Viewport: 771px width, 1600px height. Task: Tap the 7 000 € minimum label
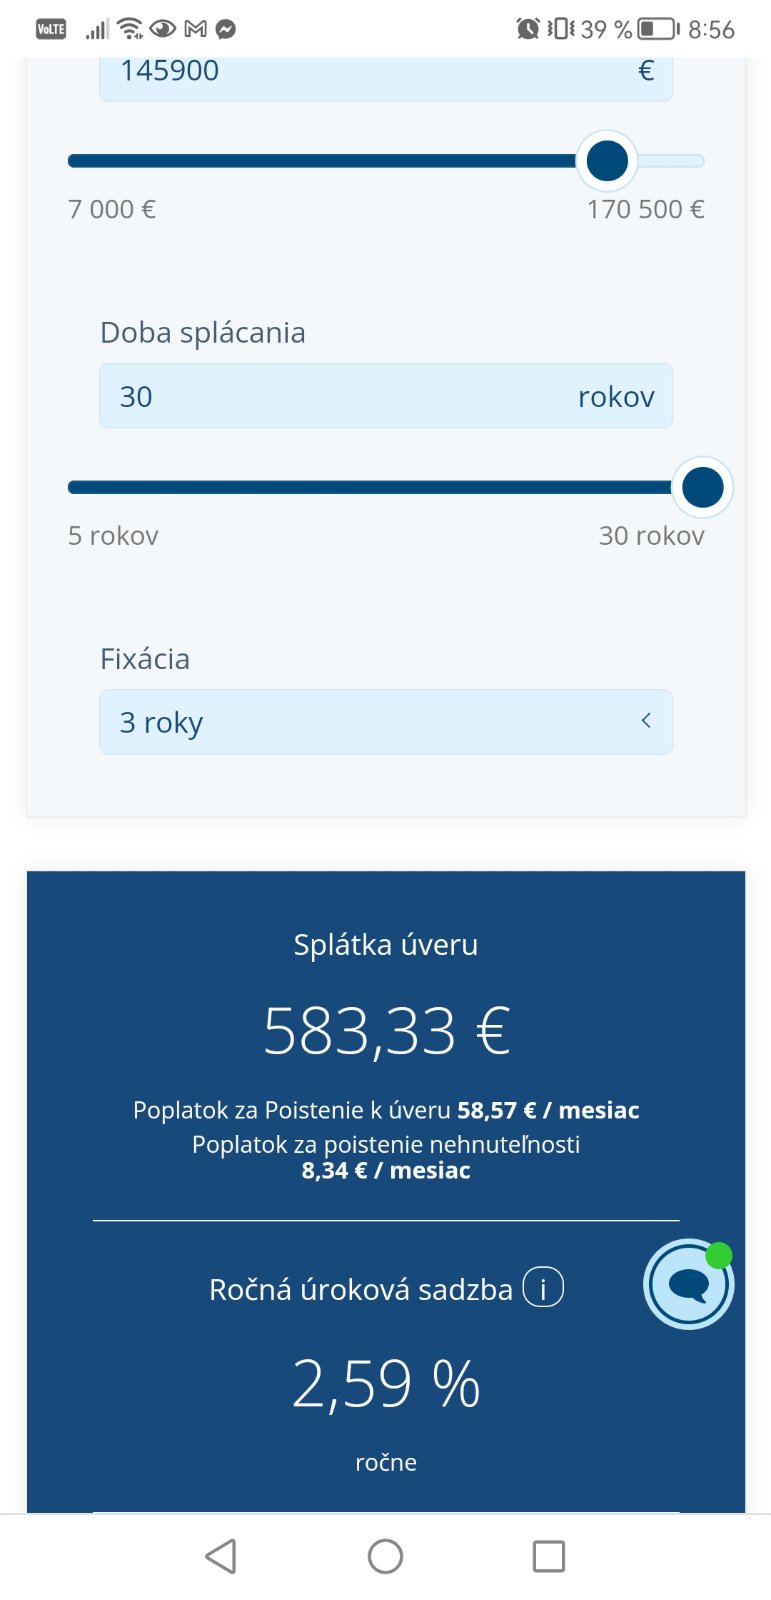pyautogui.click(x=112, y=209)
